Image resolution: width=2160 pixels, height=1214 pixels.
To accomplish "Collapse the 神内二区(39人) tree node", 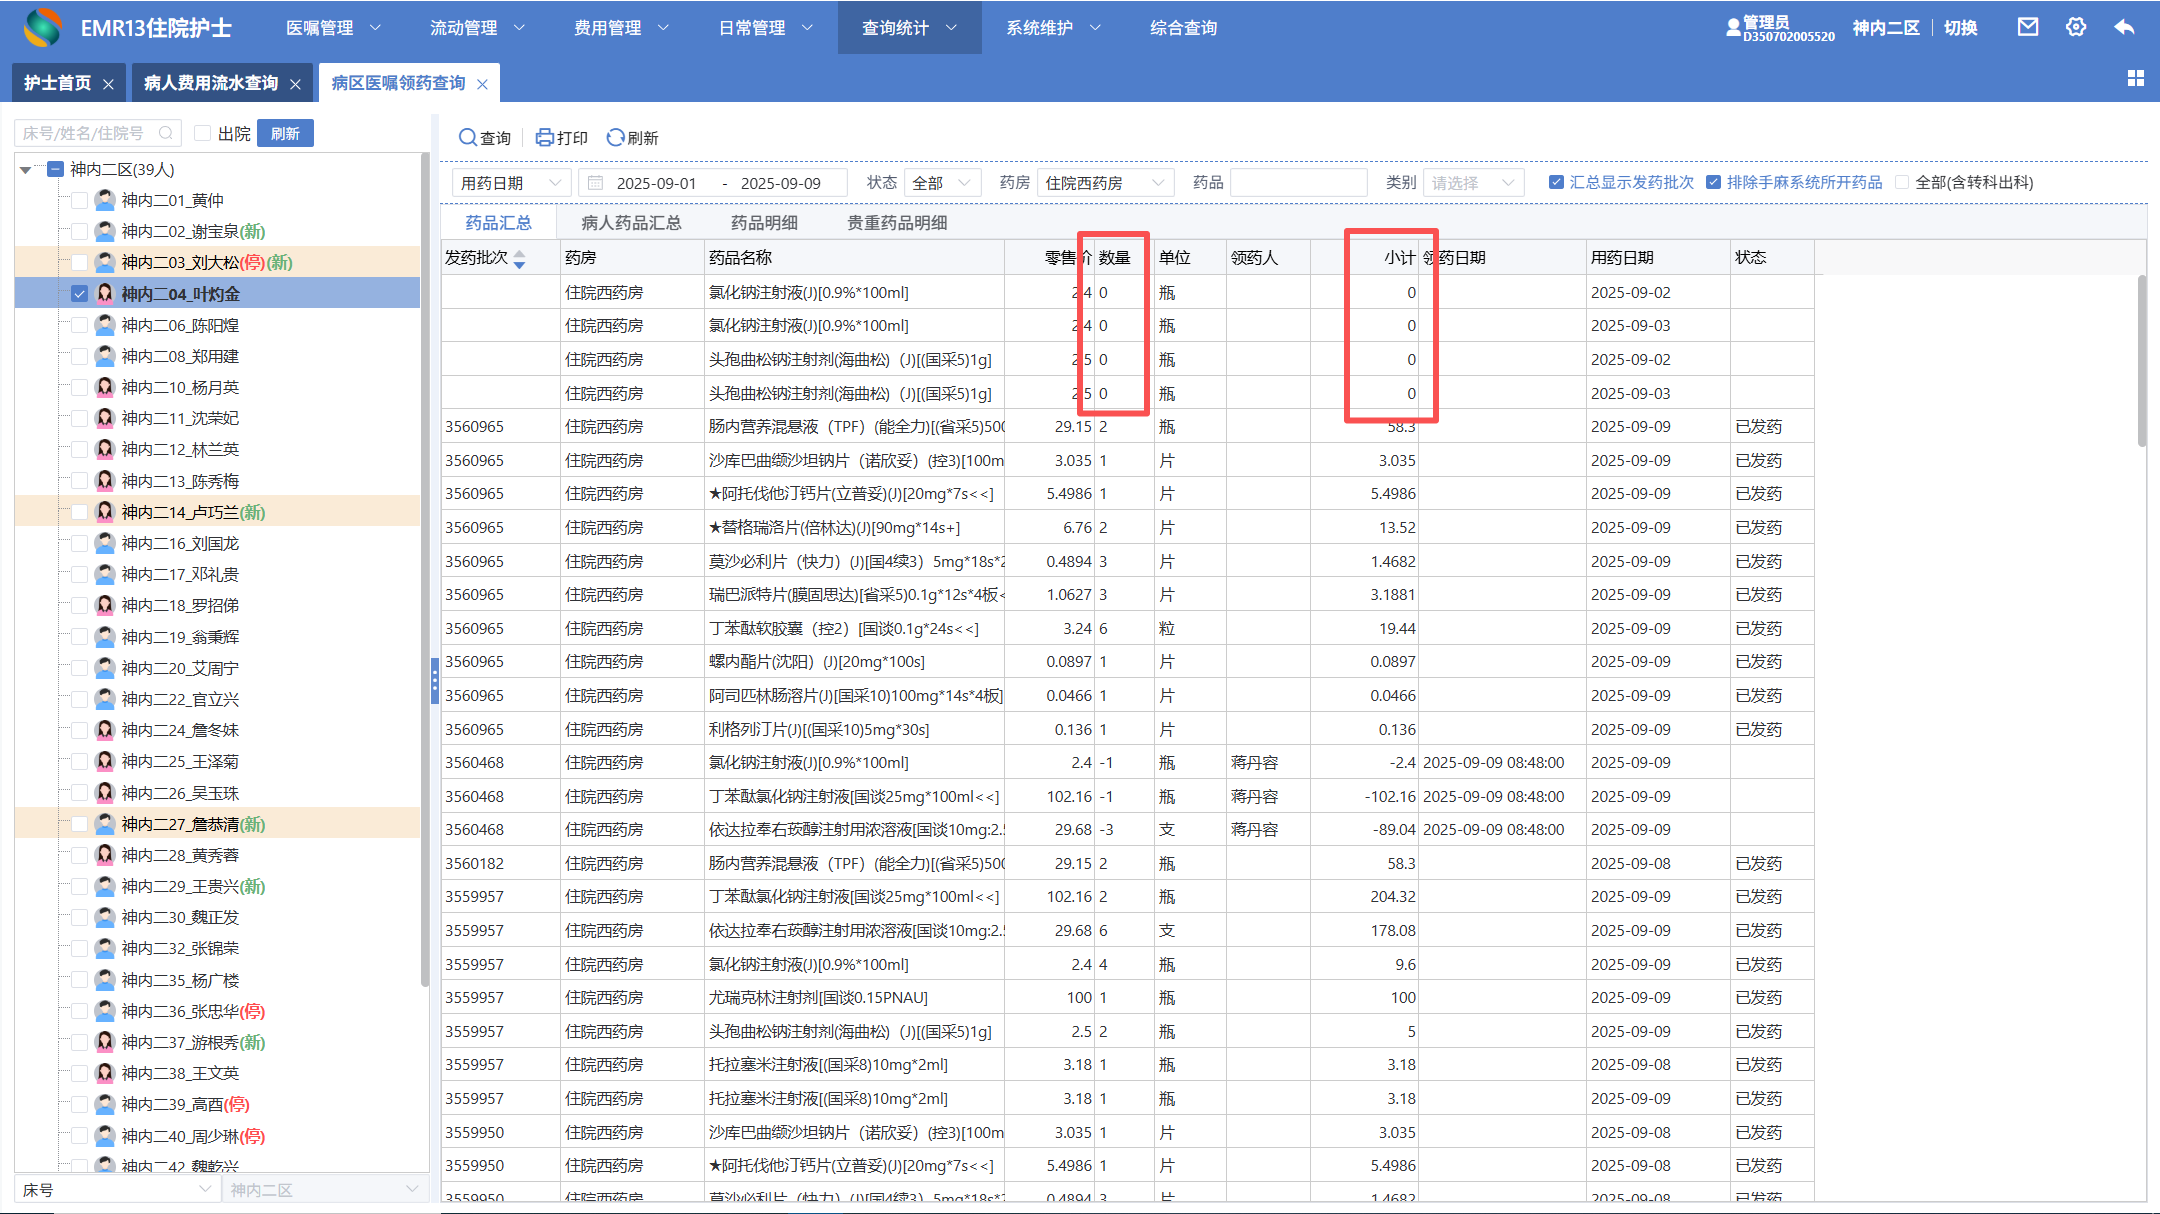I will [25, 170].
